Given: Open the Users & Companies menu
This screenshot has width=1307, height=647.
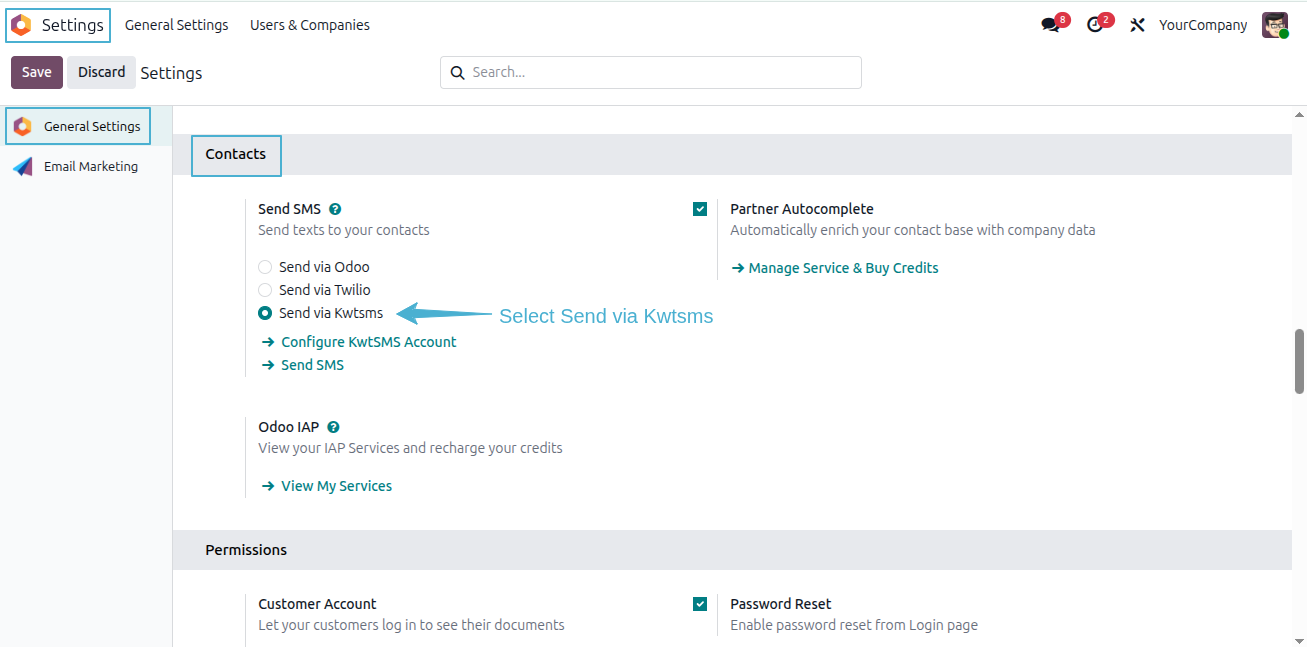Looking at the screenshot, I should 310,25.
